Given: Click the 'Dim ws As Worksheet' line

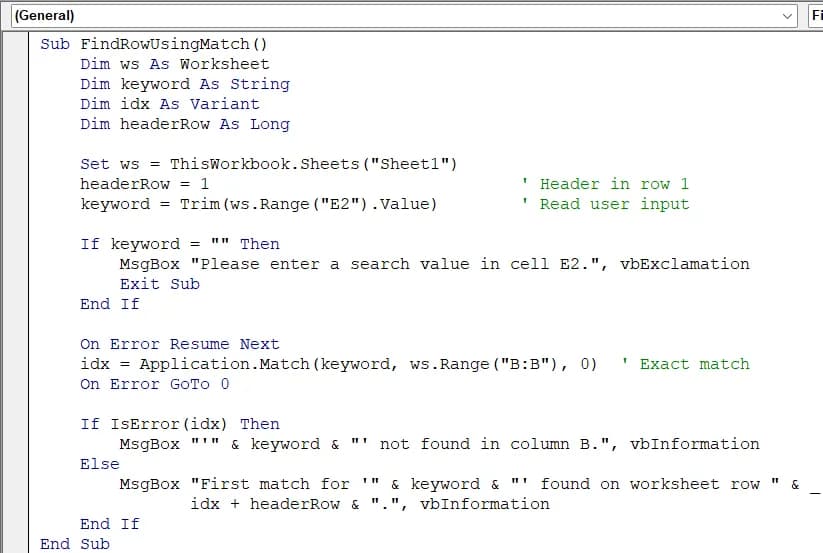Looking at the screenshot, I should [x=175, y=64].
